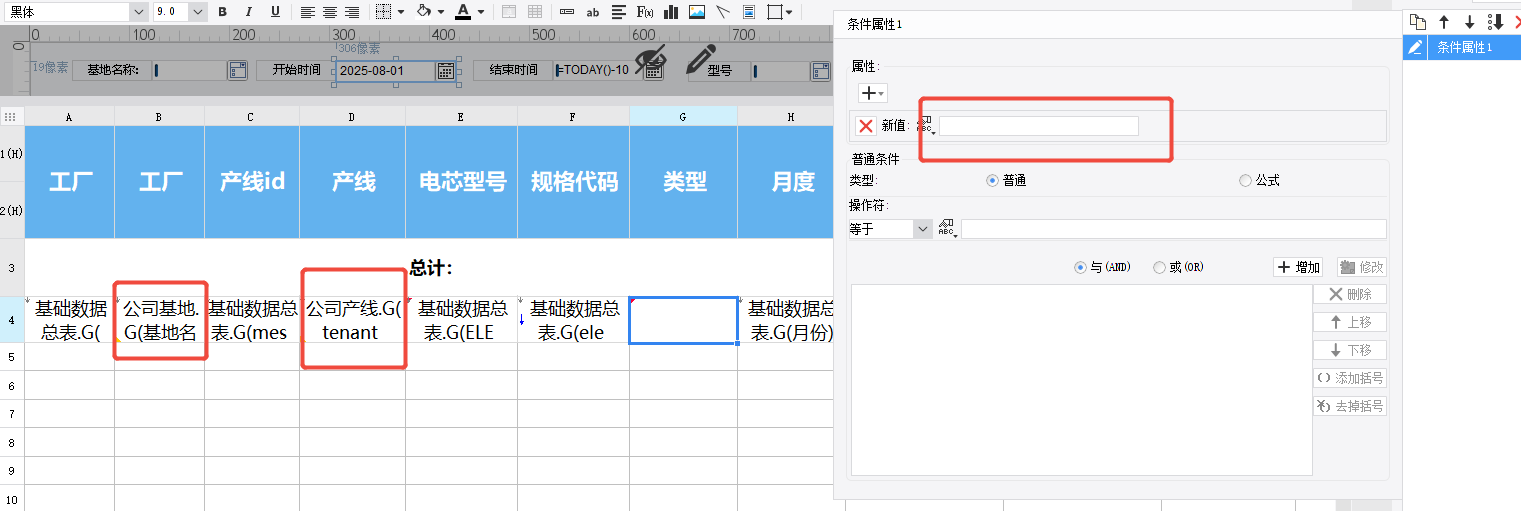1521x511 pixels.
Task: Insert rich text with lines icon
Action: coord(619,12)
